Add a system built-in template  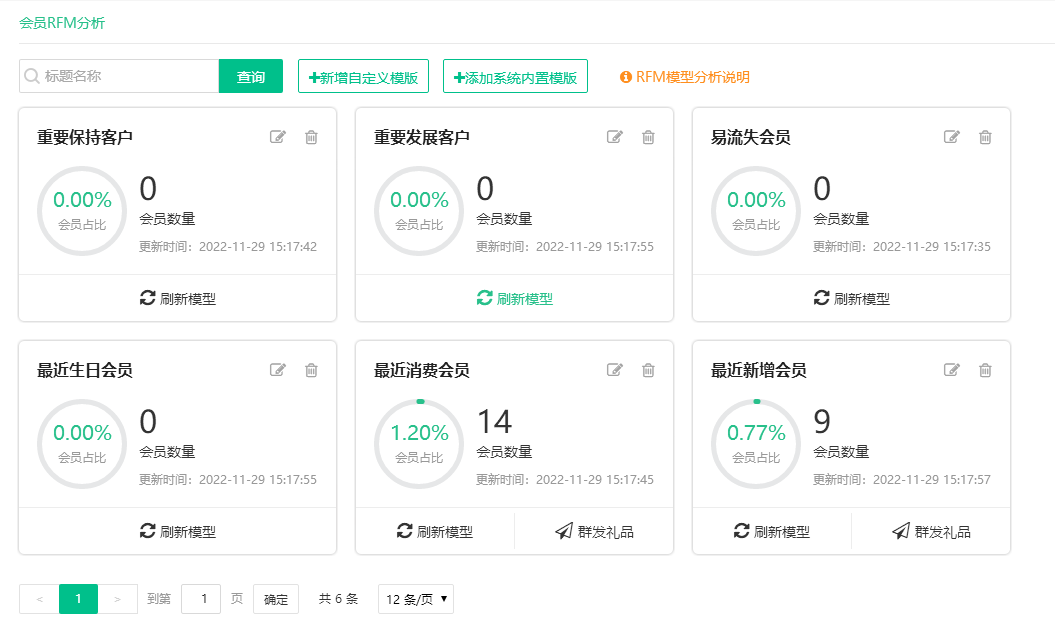click(515, 77)
